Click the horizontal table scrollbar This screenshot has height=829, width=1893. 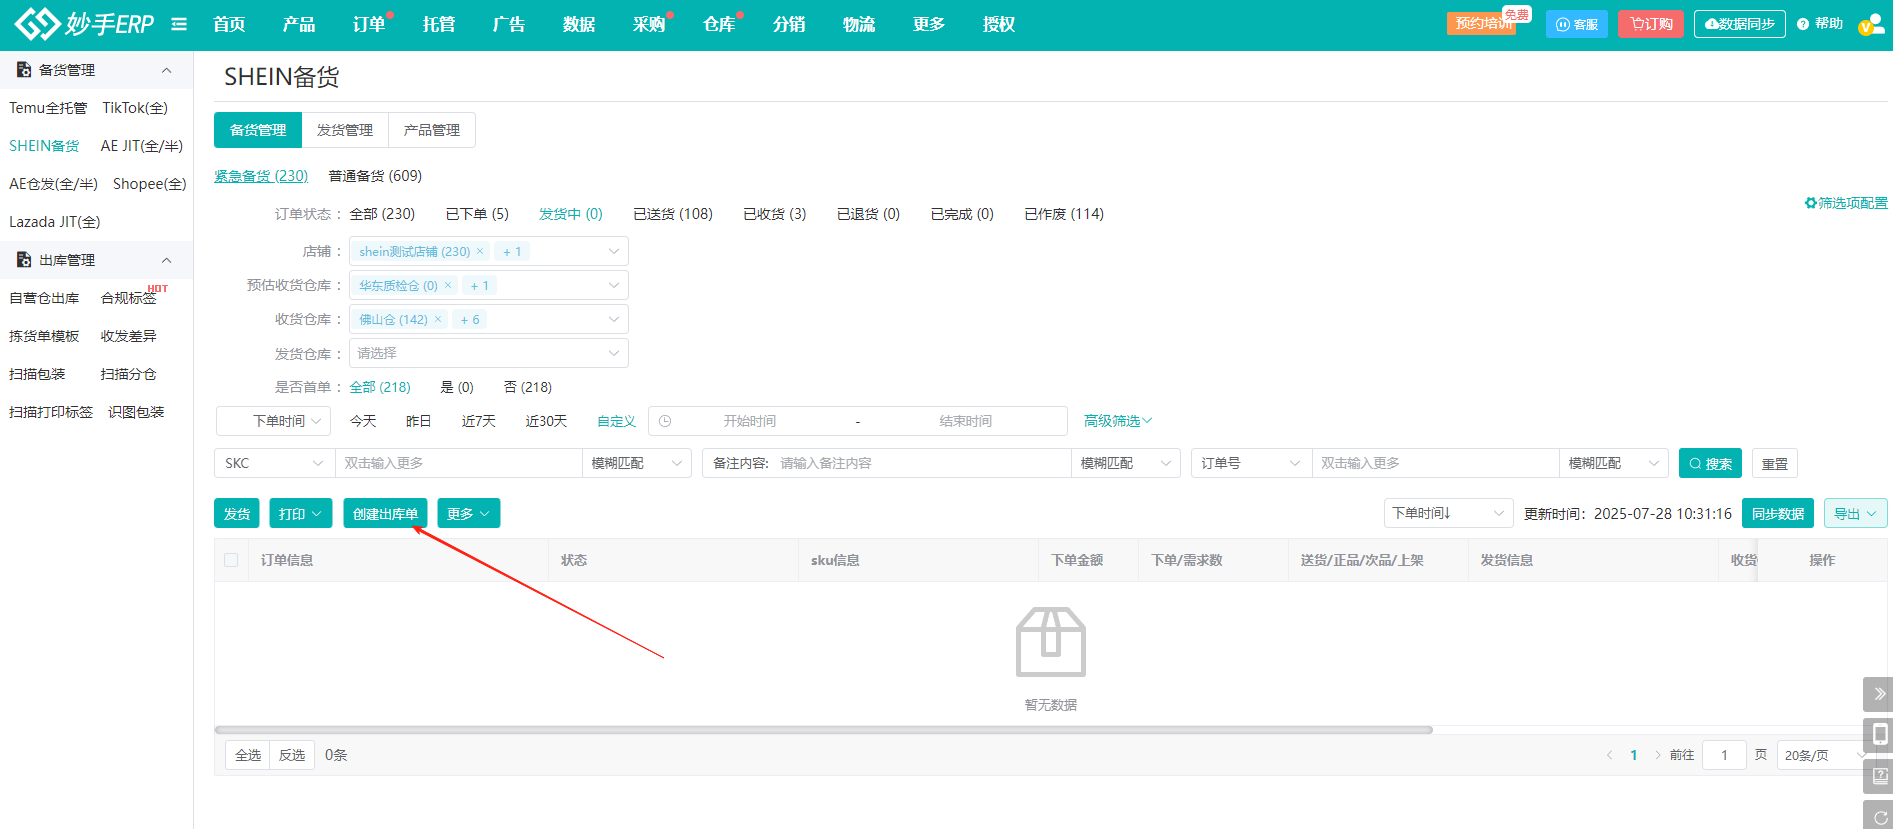pyautogui.click(x=824, y=730)
